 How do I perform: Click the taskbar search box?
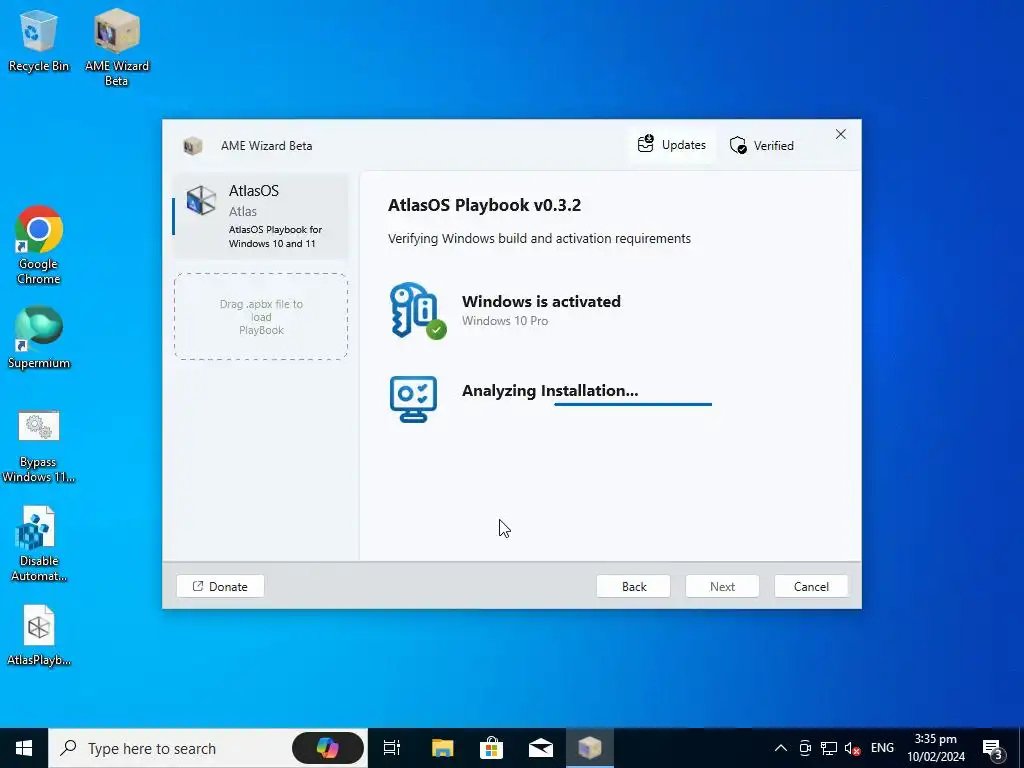coord(208,748)
